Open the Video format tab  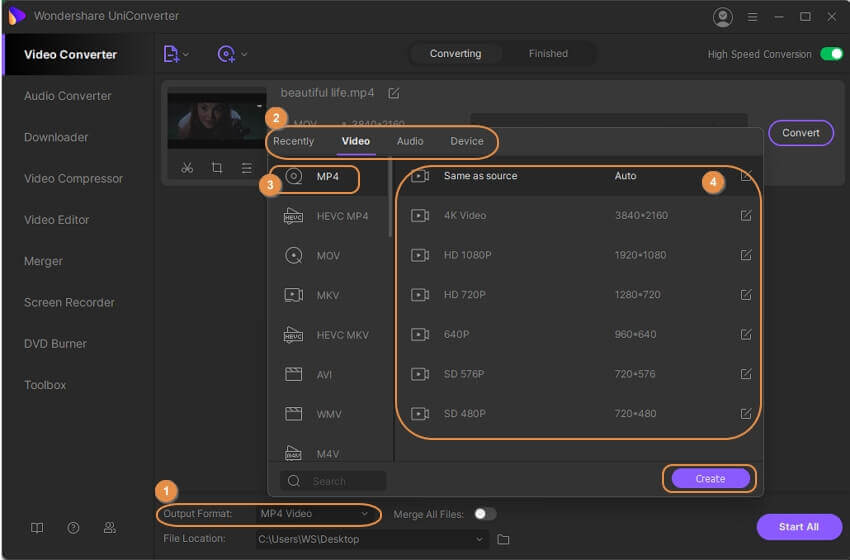coord(356,141)
